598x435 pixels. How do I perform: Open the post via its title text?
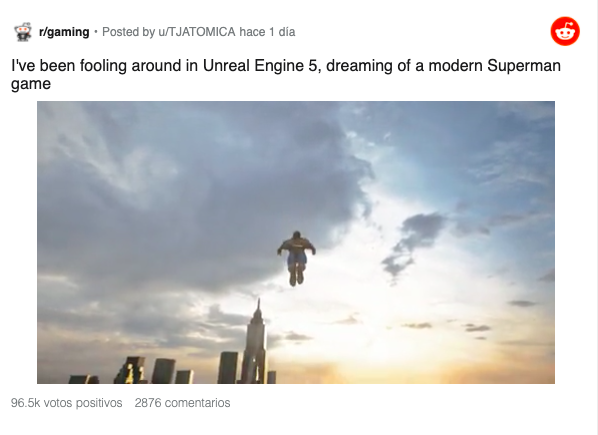coord(286,74)
